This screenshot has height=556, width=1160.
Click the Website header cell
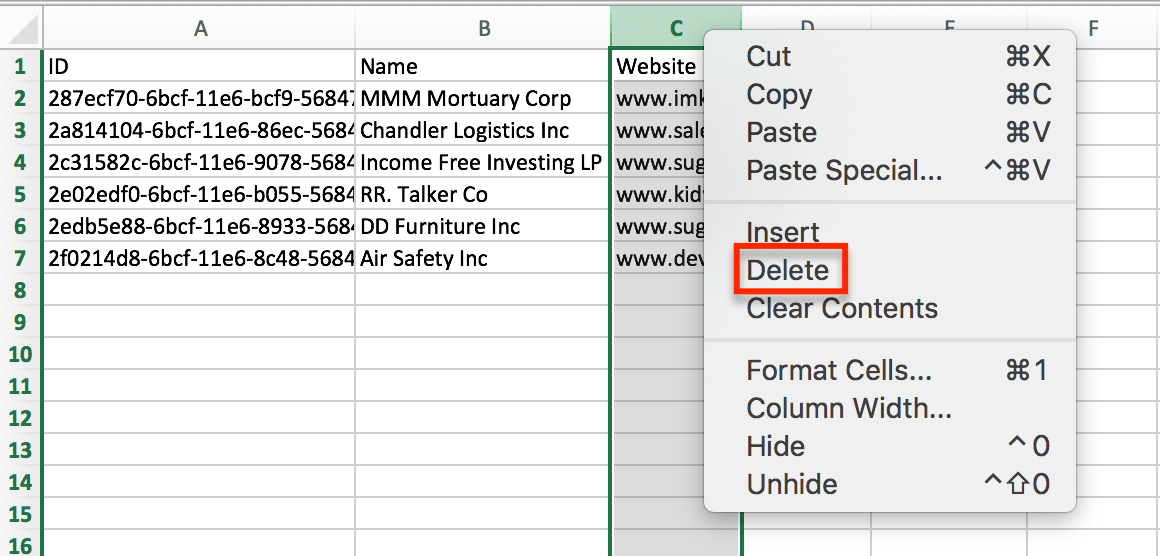657,66
